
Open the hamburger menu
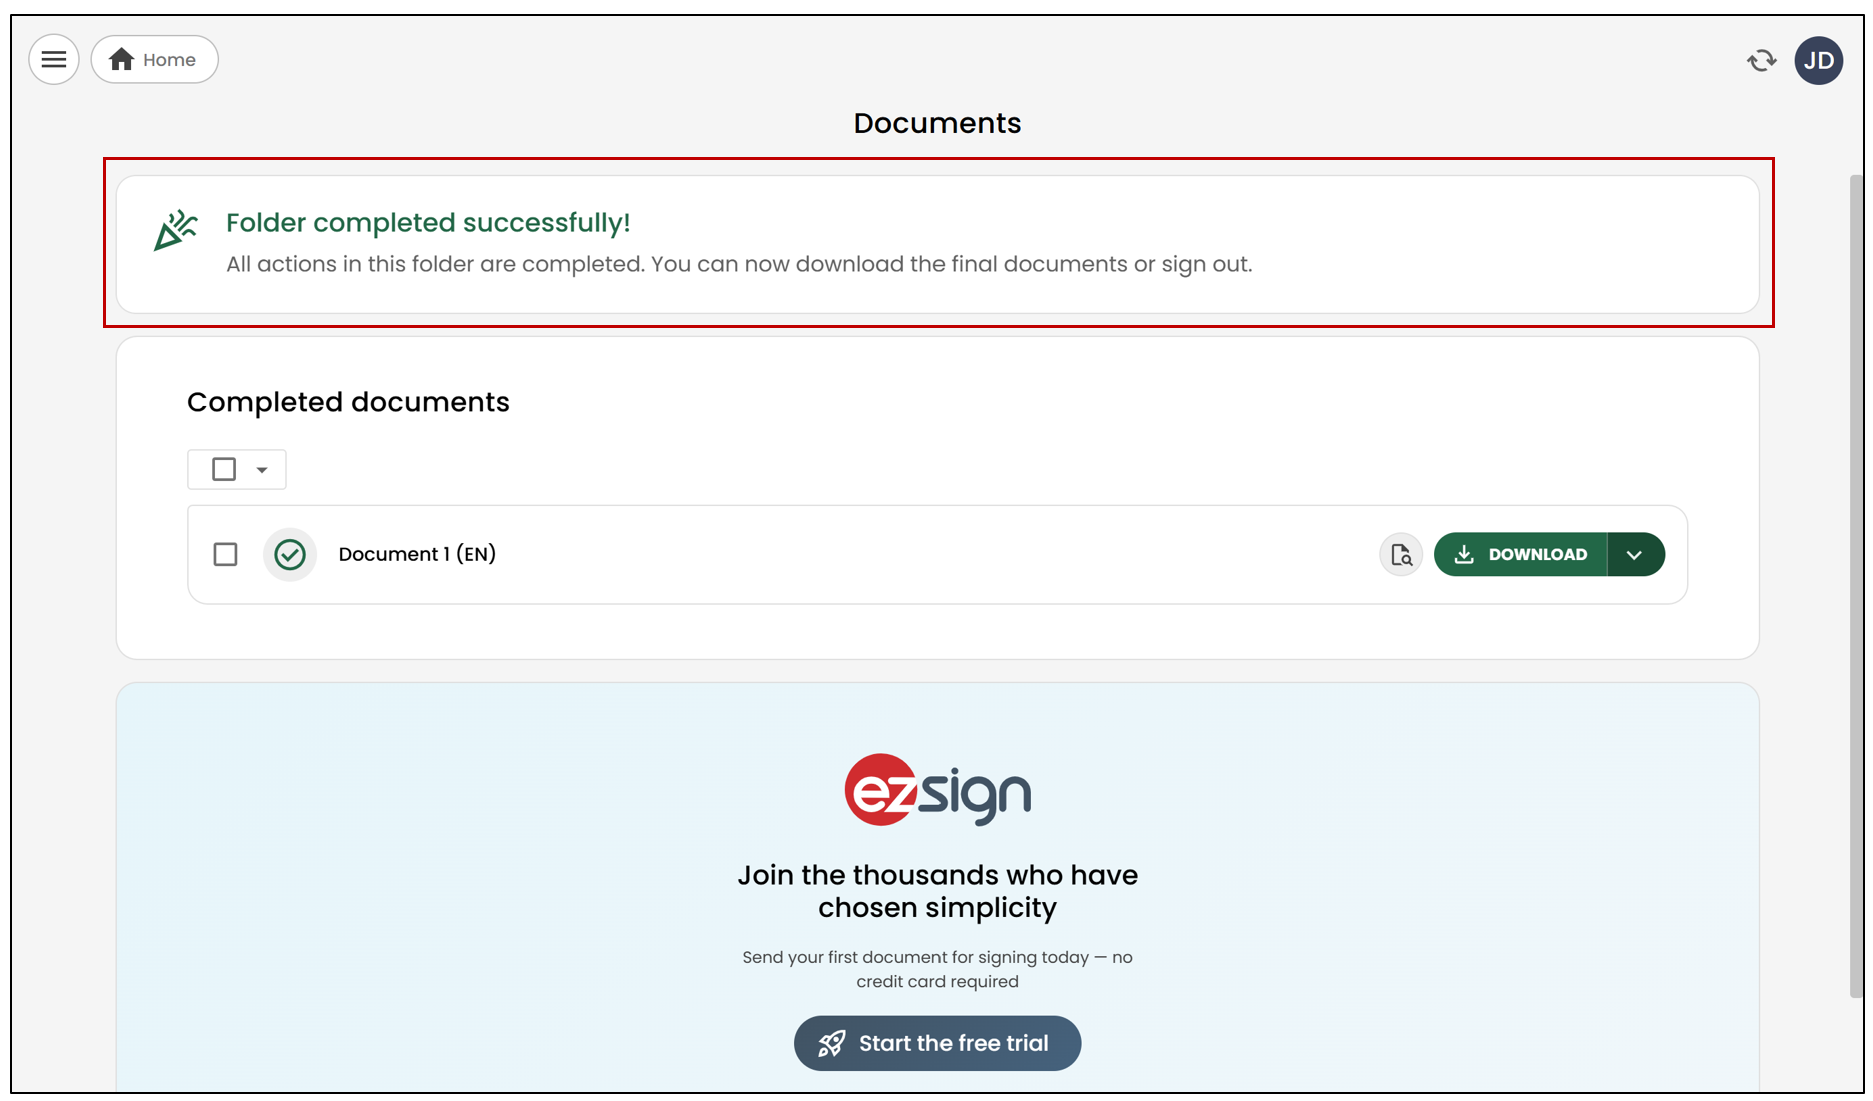[54, 60]
